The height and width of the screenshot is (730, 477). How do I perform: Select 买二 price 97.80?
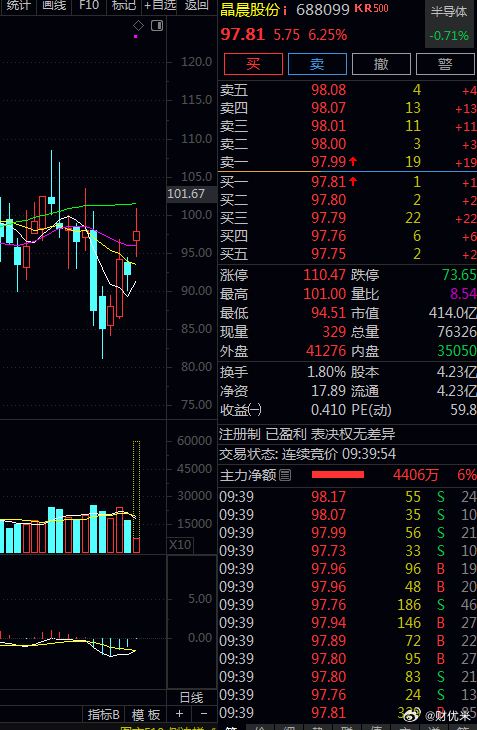329,200
